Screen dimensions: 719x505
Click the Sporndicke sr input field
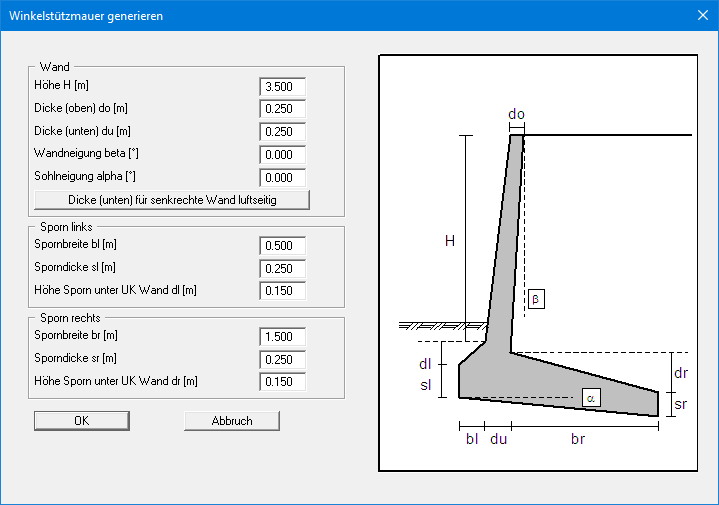click(x=282, y=359)
